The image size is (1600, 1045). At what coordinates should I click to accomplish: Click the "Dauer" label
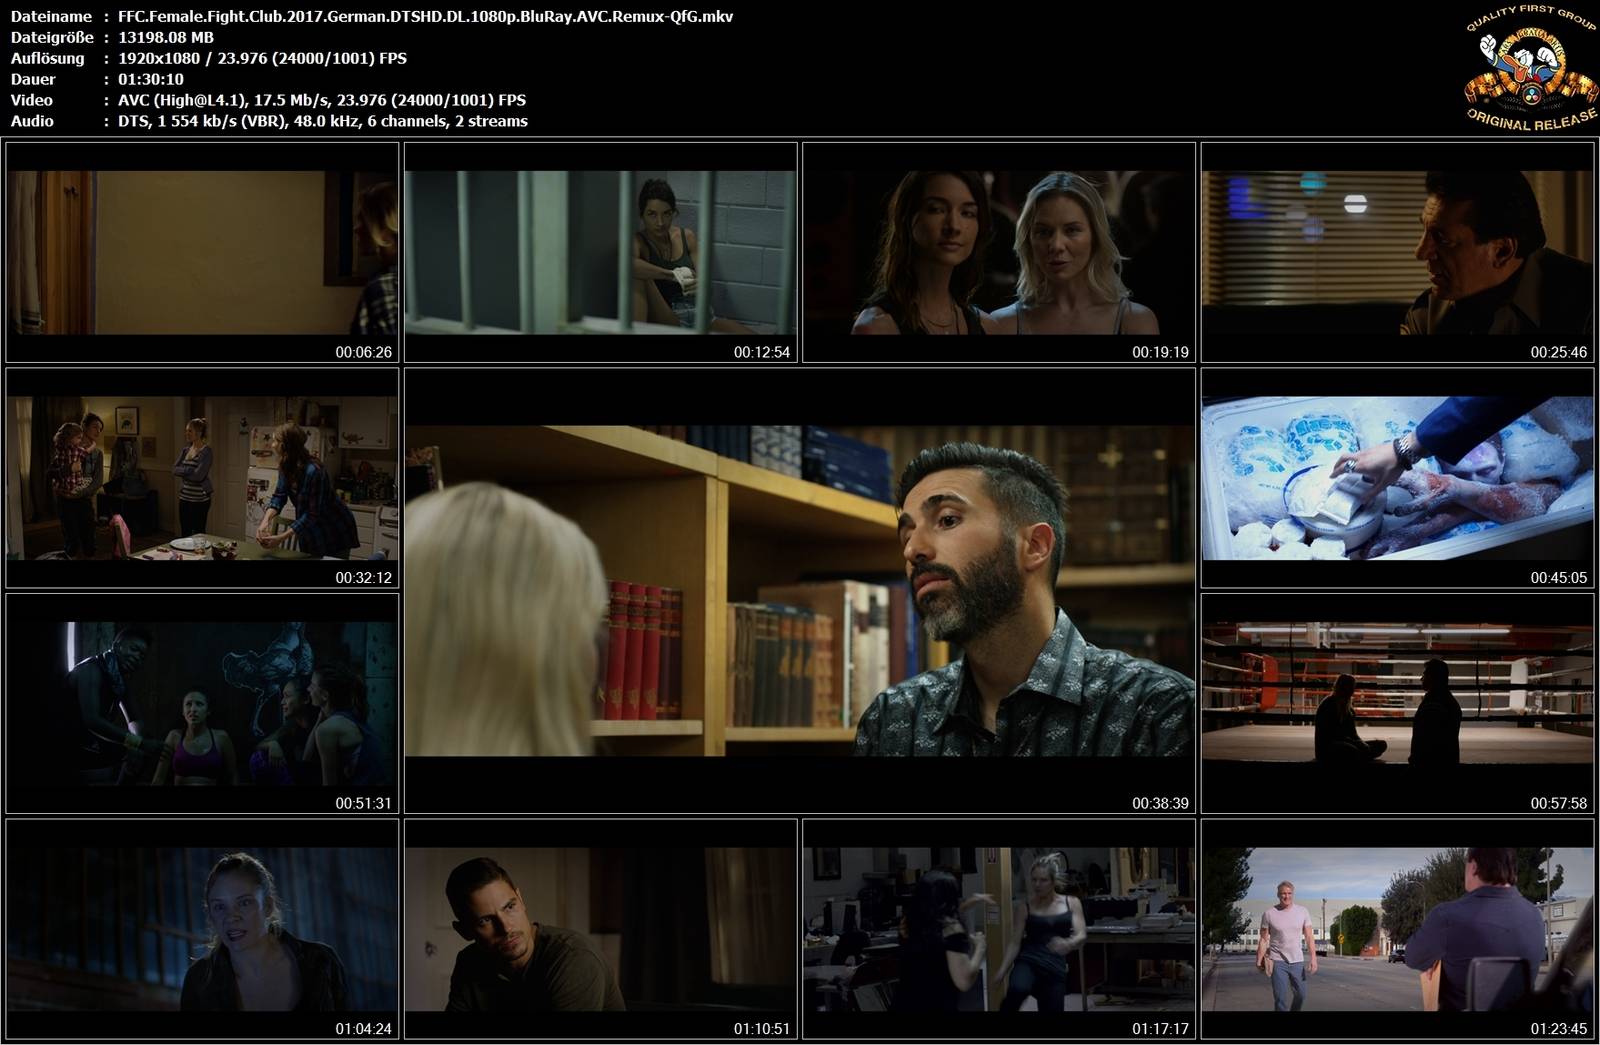pos(33,79)
